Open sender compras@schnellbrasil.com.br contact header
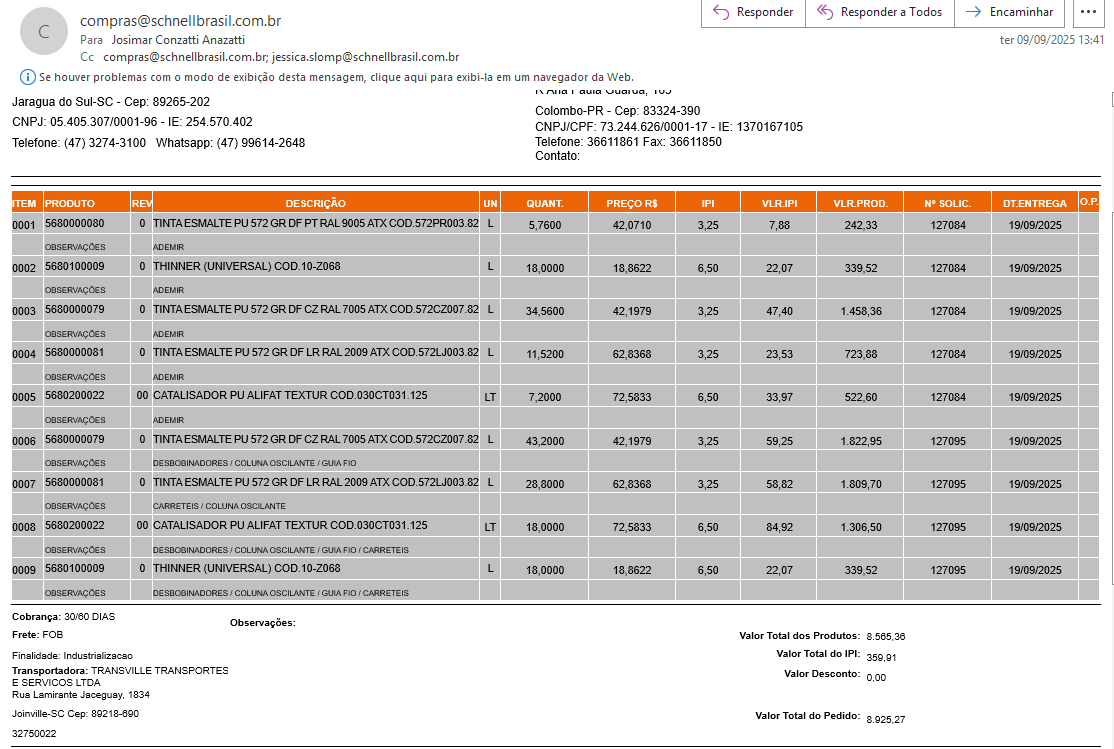The width and height of the screenshot is (1114, 749). click(180, 20)
